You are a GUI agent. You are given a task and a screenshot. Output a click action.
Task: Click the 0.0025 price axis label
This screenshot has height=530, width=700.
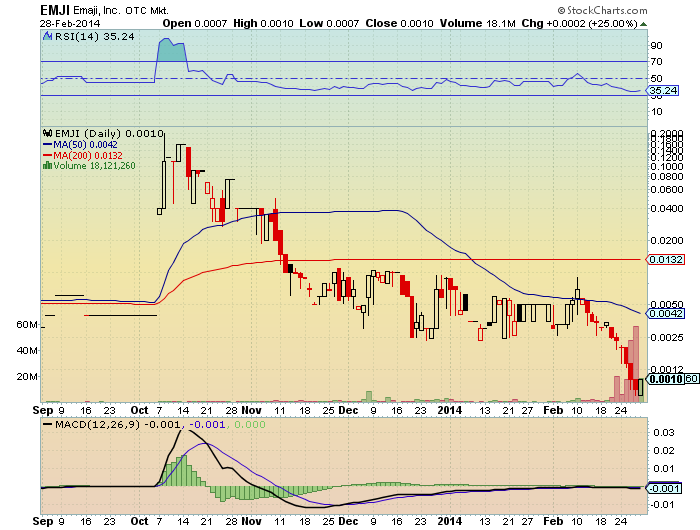667,338
